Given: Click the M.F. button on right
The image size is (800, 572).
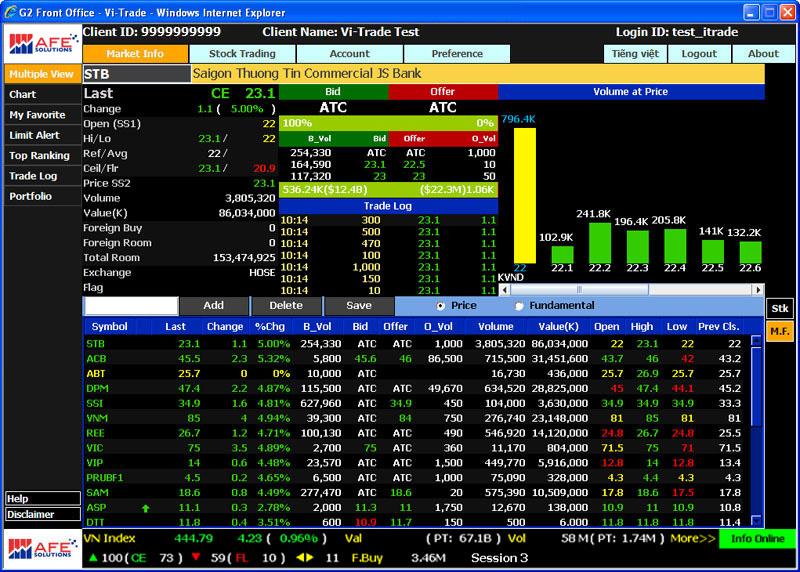Looking at the screenshot, I should [x=780, y=331].
